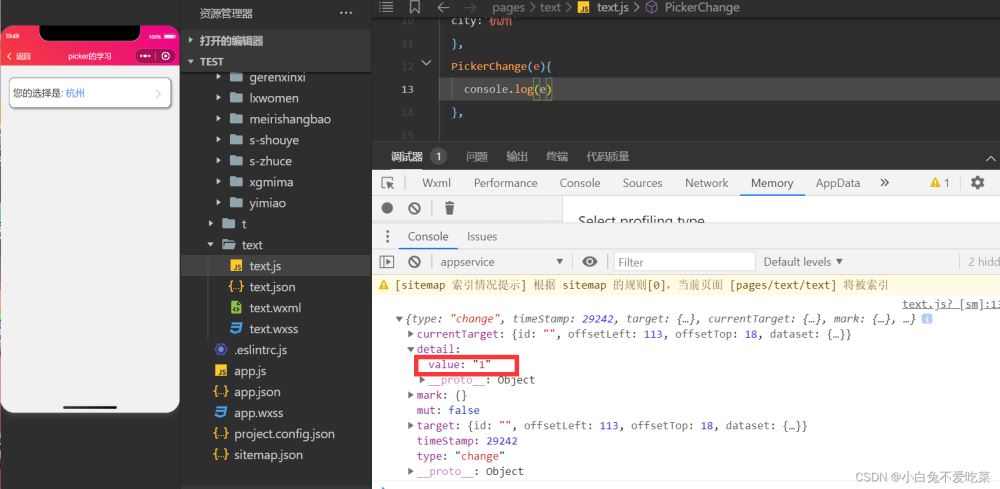Image resolution: width=1000 pixels, height=489 pixels.
Task: Open text.wxml file in explorer
Action: (275, 308)
